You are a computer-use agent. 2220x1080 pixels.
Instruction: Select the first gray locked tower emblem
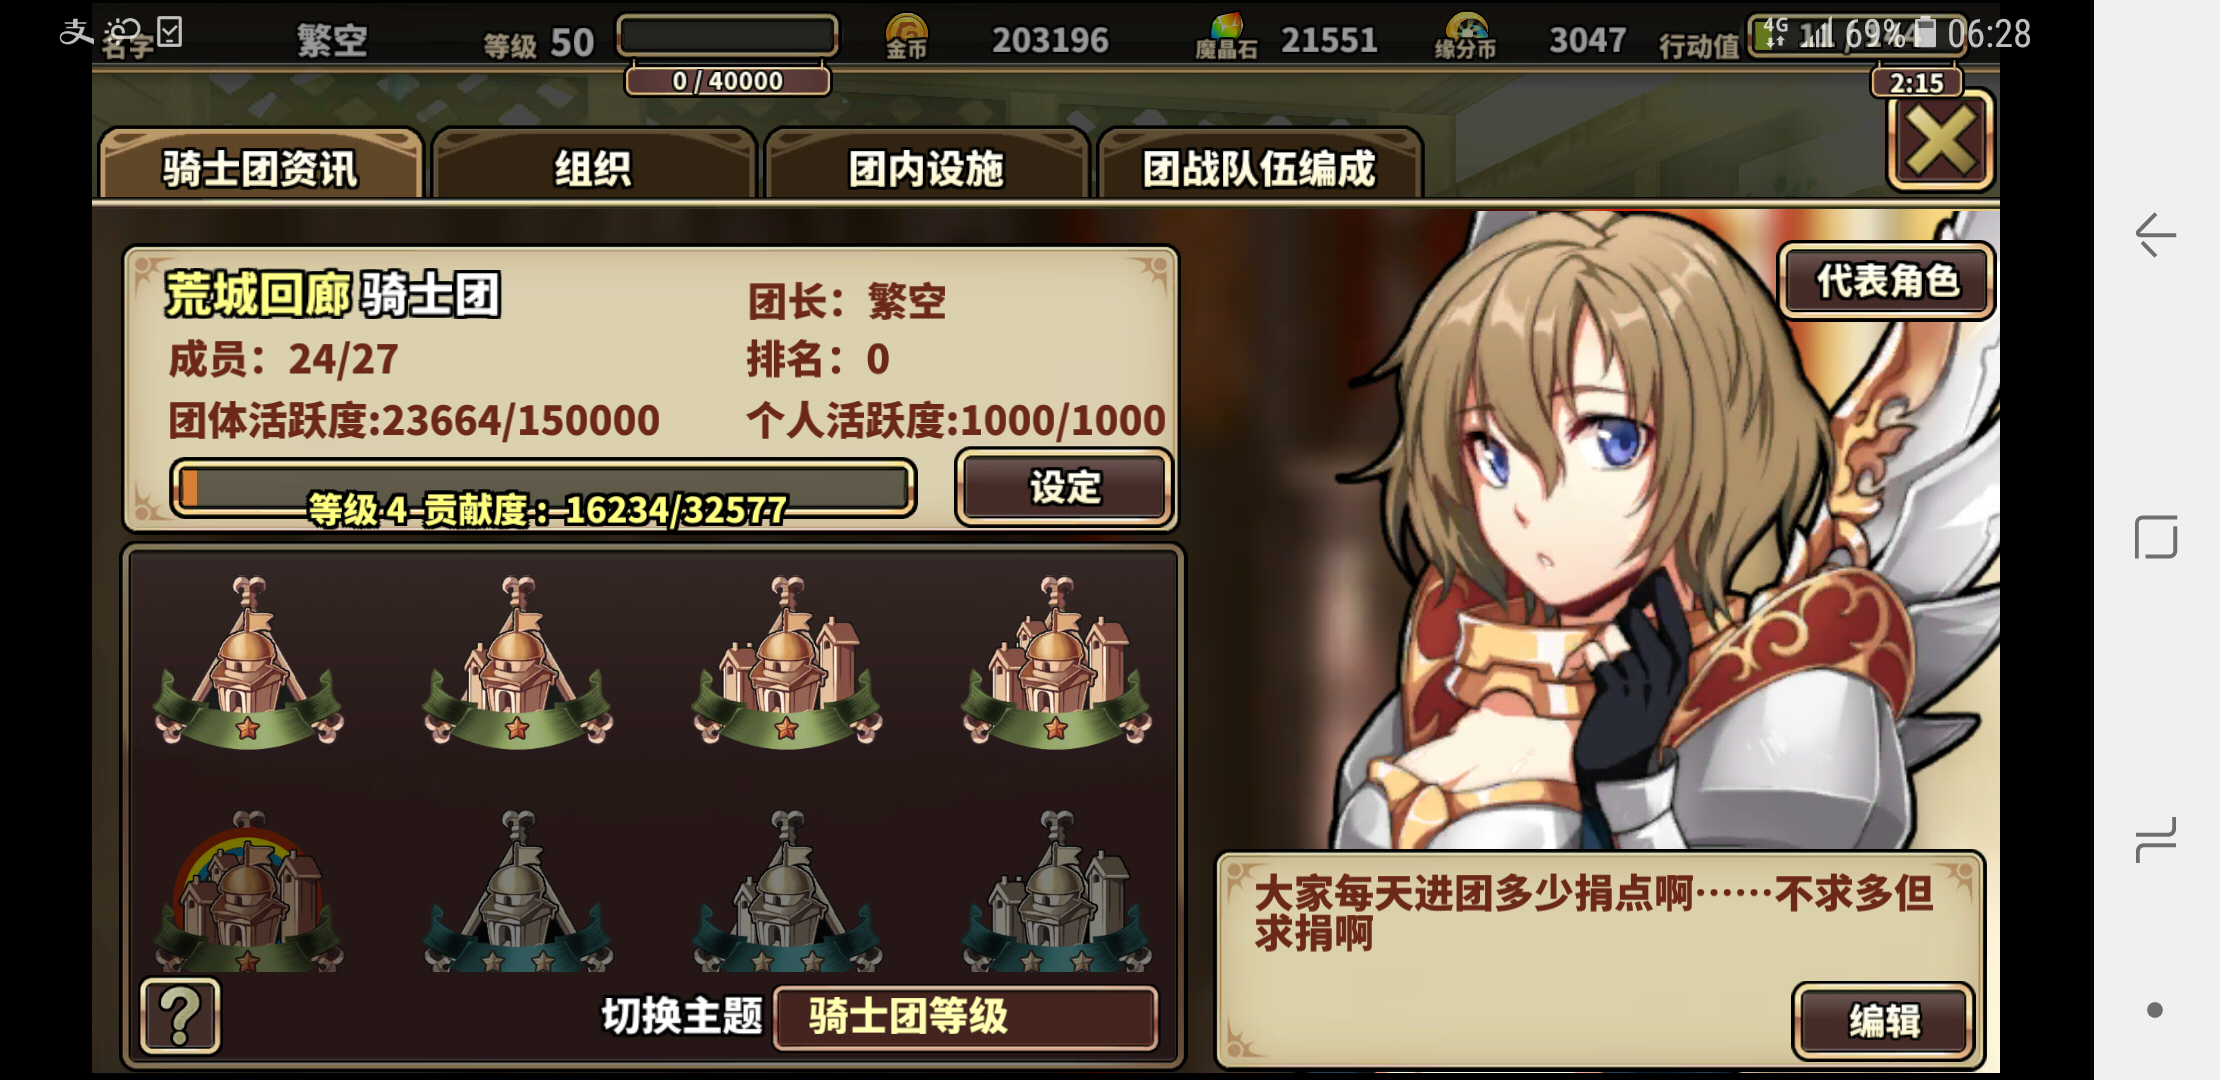[517, 892]
